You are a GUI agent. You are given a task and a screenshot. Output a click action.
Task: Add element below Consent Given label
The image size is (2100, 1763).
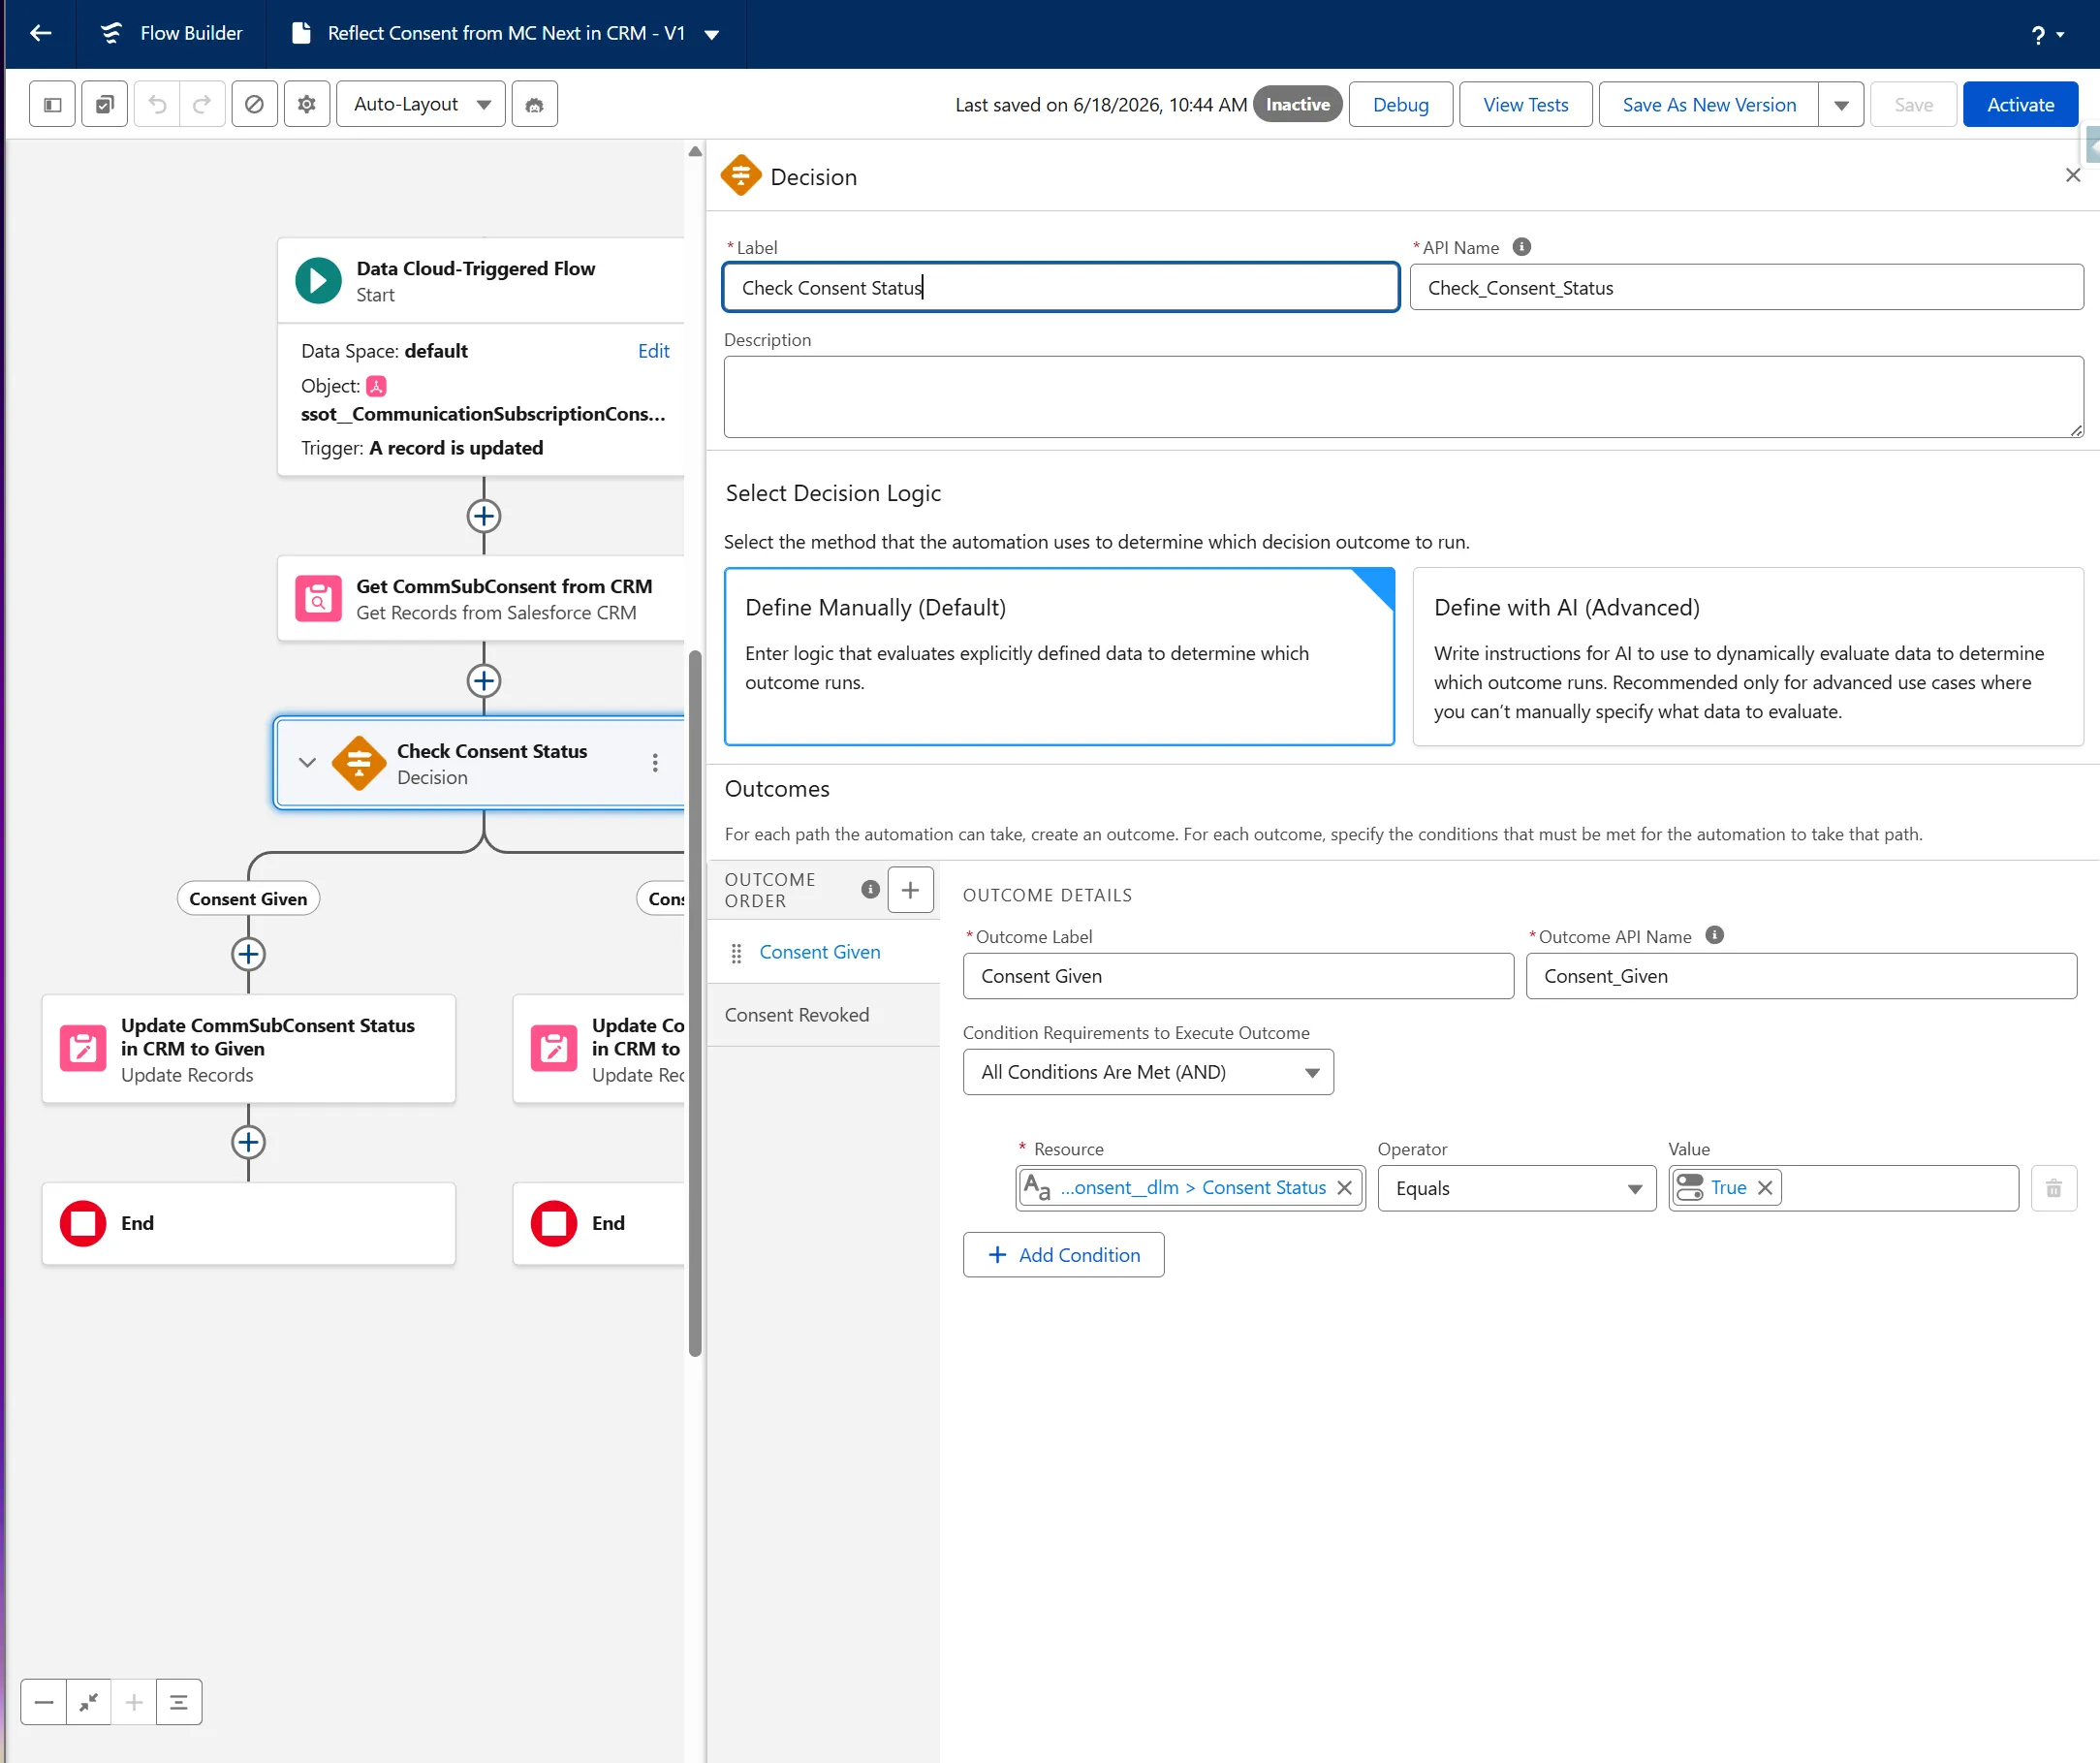point(248,954)
